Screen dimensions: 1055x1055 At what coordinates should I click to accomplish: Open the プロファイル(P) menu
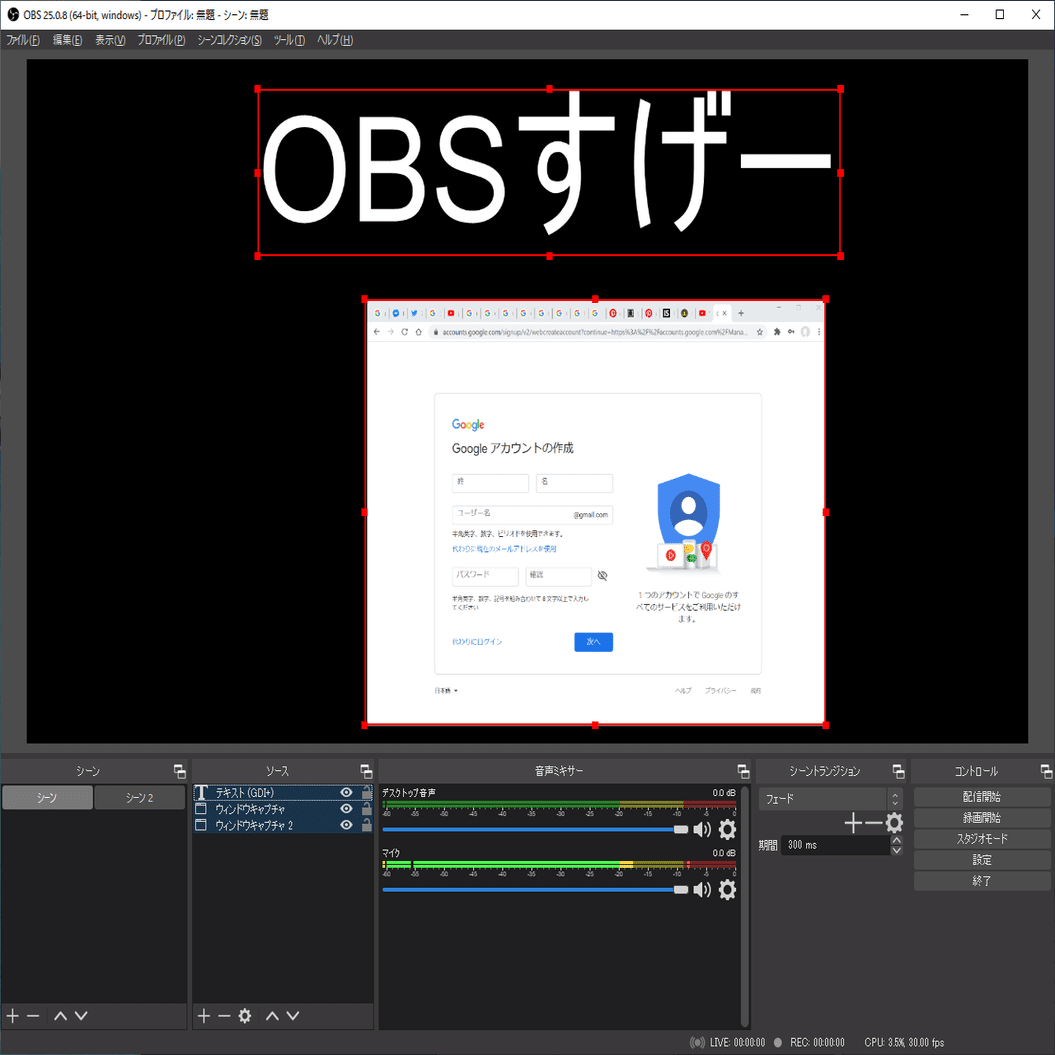[161, 40]
